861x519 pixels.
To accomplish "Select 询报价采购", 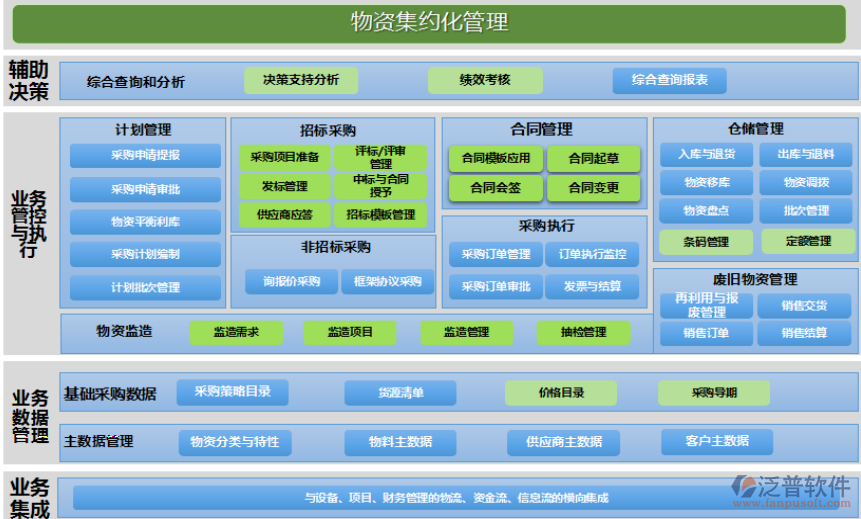I will [292, 282].
